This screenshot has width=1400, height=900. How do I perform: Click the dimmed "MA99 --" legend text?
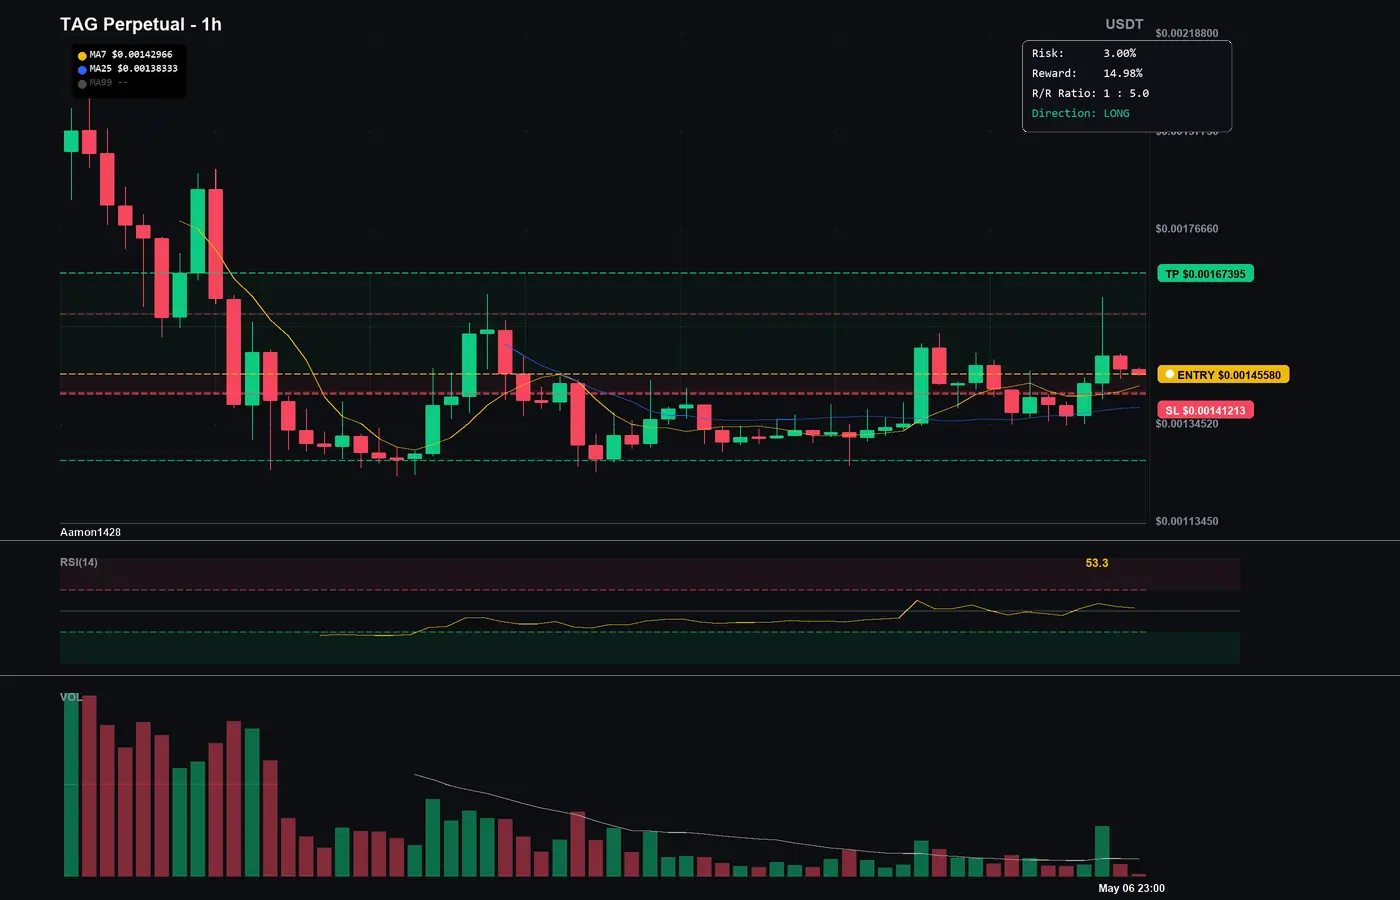(x=109, y=83)
